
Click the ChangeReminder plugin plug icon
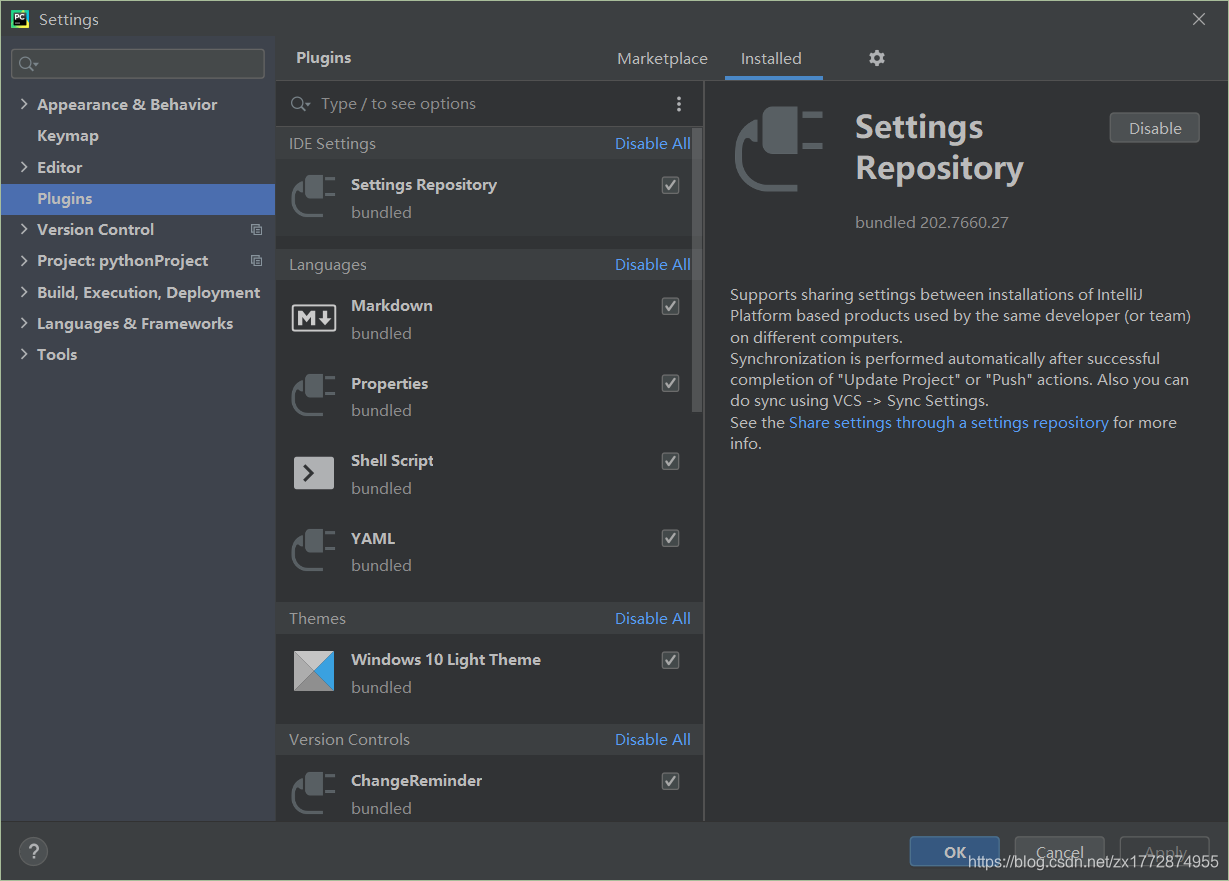point(313,793)
